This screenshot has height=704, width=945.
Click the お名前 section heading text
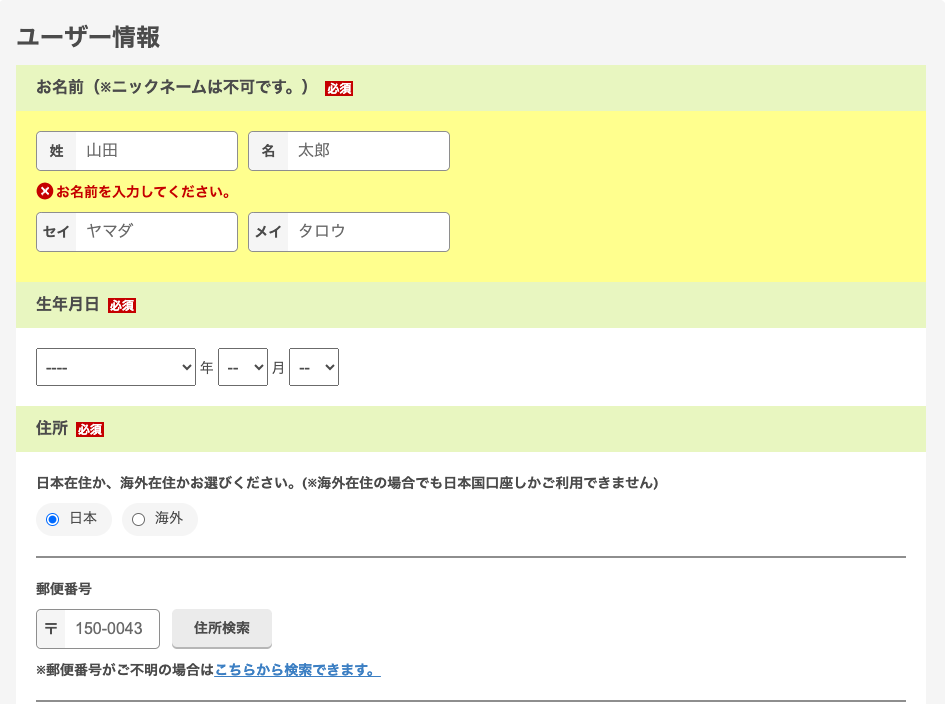pyautogui.click(x=172, y=87)
